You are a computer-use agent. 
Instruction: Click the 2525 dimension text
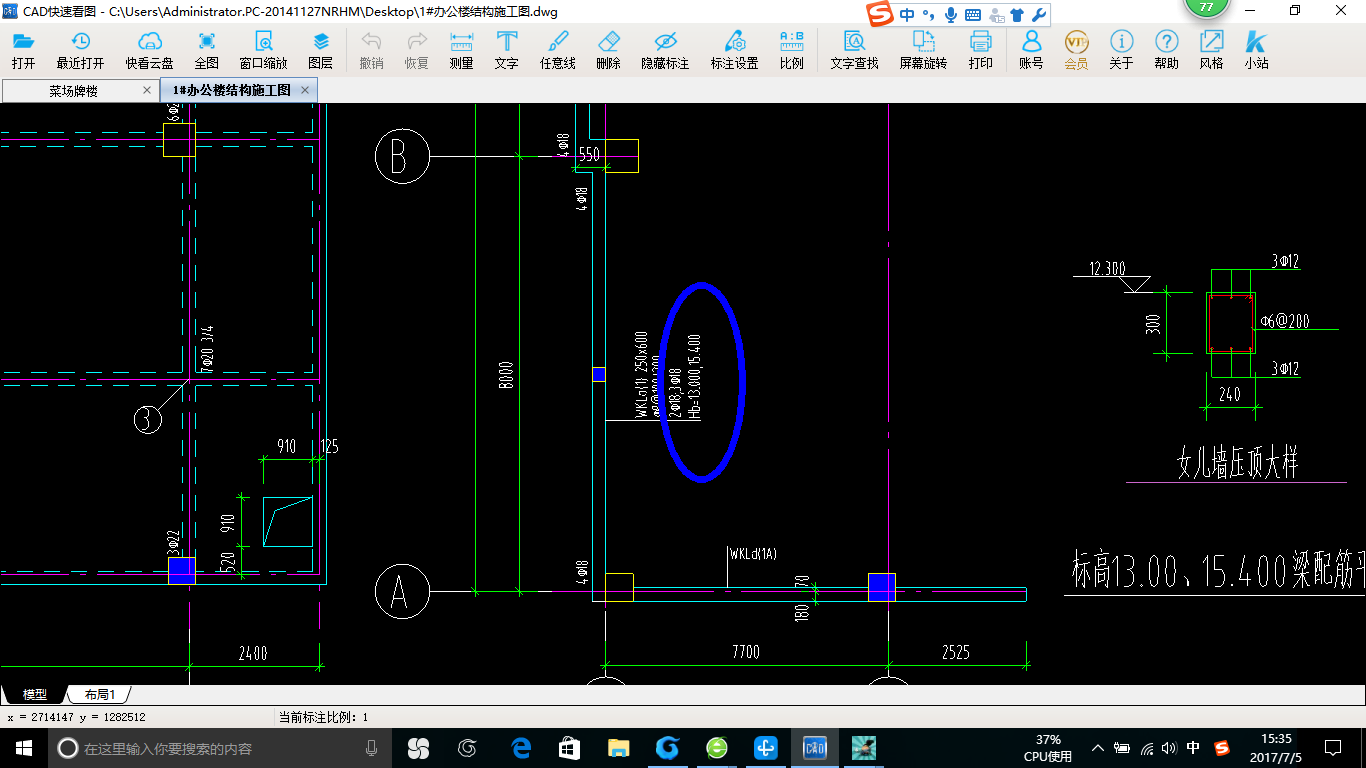click(x=956, y=652)
